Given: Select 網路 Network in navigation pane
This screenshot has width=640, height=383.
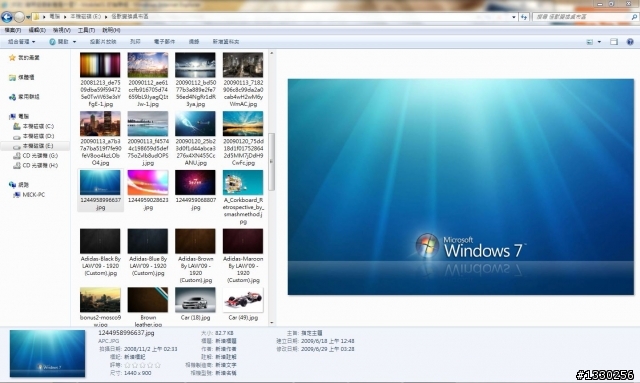Looking at the screenshot, I should [19, 185].
